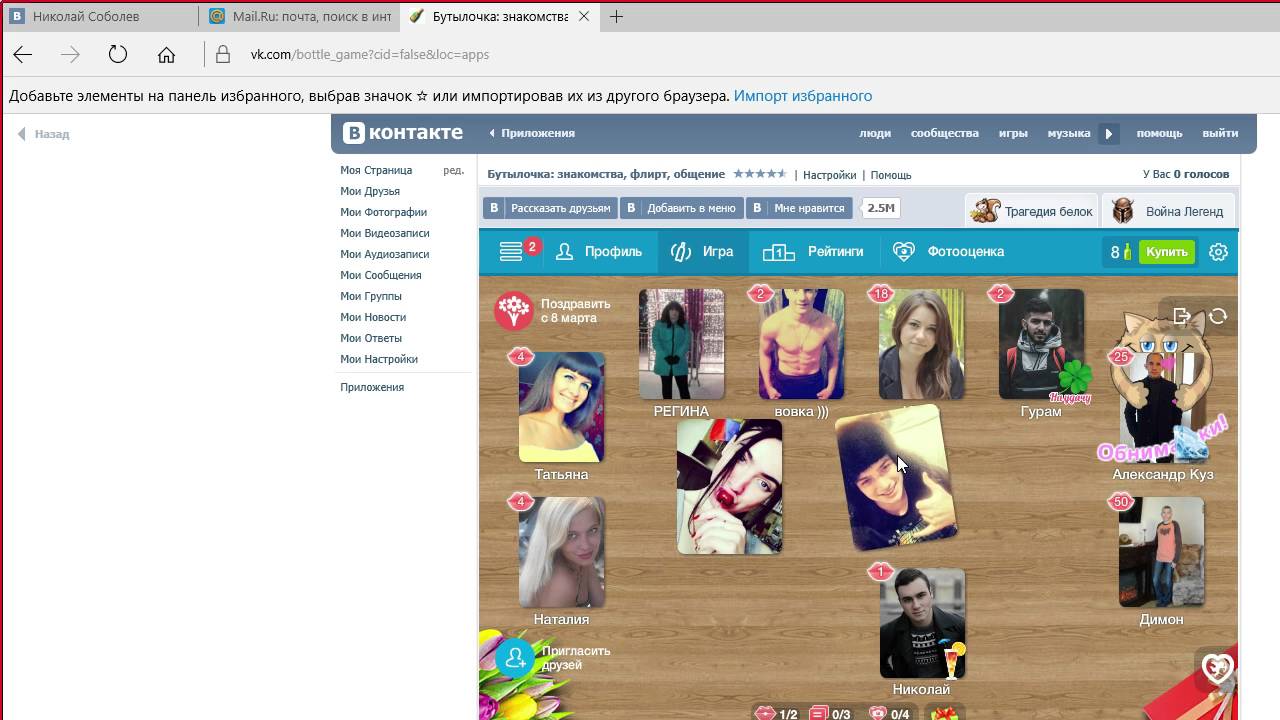Open app Помощь link near title
Image resolution: width=1280 pixels, height=720 pixels.
coord(891,175)
